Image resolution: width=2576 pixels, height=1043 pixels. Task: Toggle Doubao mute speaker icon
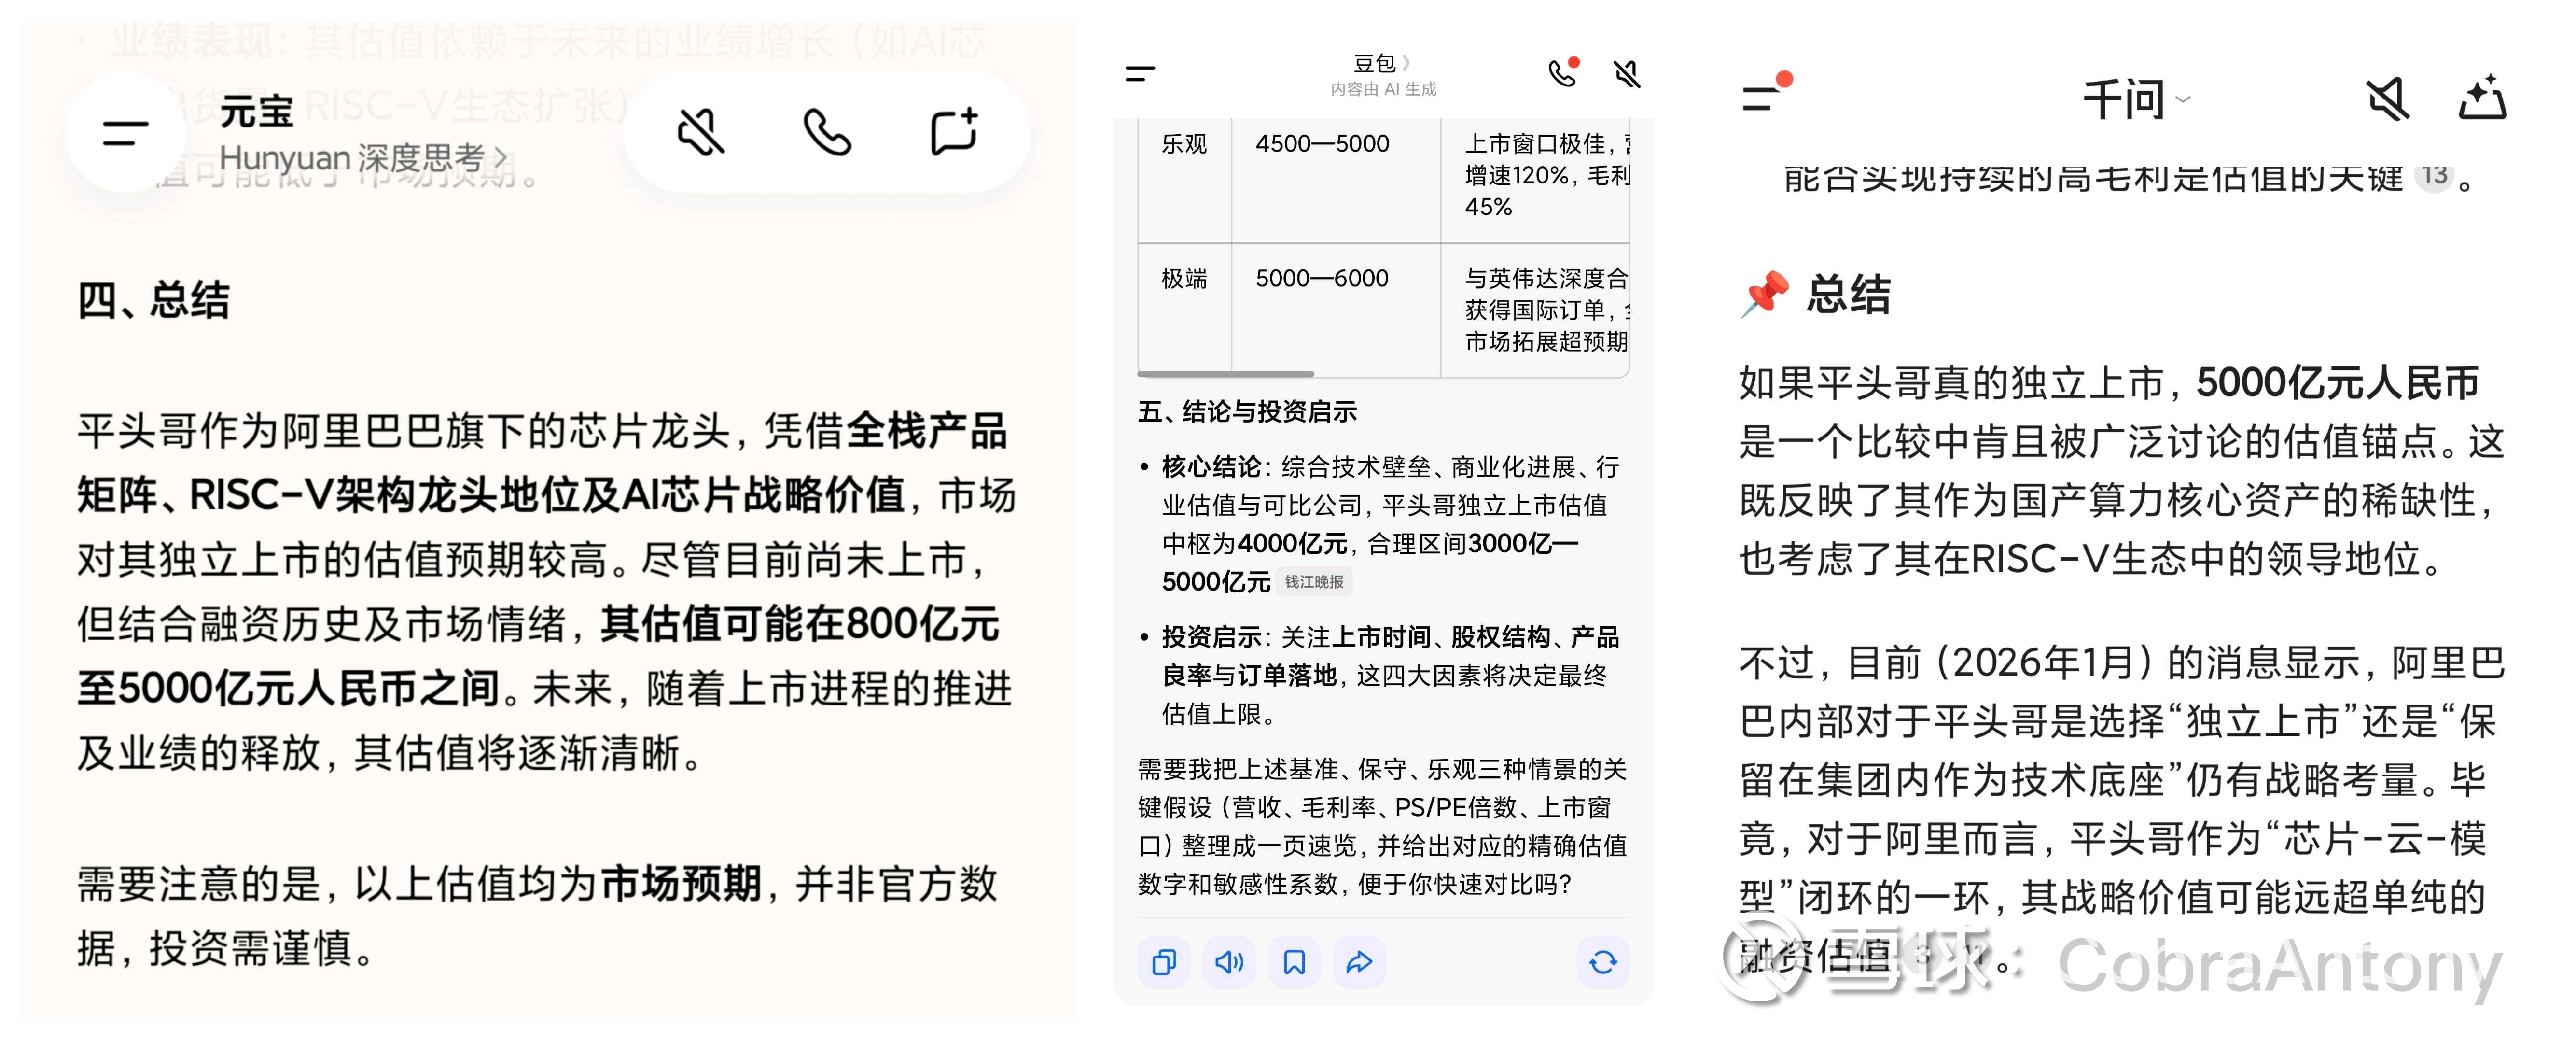1627,73
